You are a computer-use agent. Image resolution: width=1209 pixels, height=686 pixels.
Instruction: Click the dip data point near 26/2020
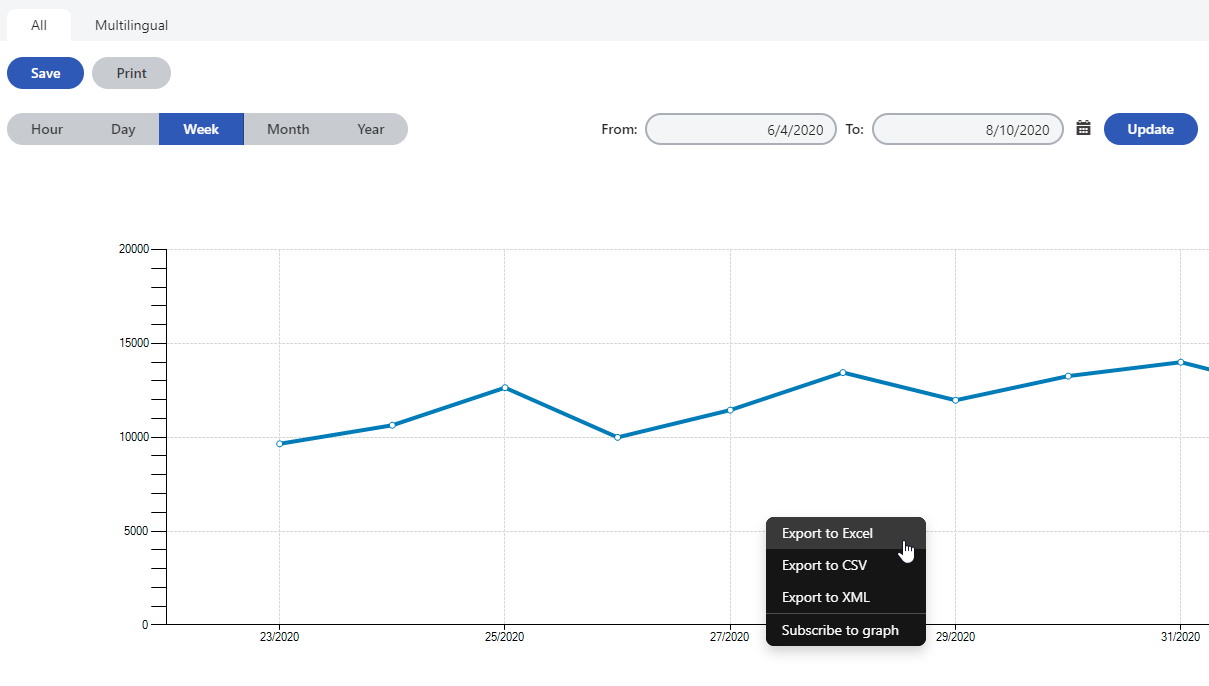[617, 437]
